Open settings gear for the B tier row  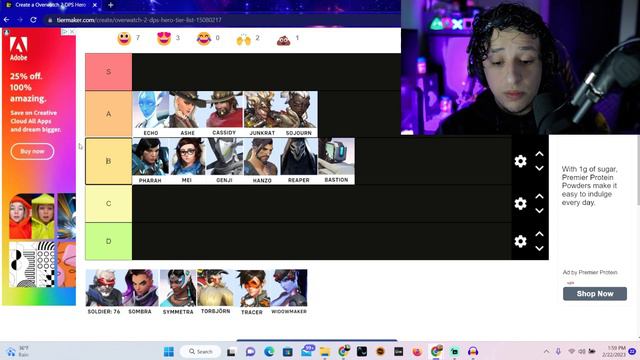click(520, 161)
